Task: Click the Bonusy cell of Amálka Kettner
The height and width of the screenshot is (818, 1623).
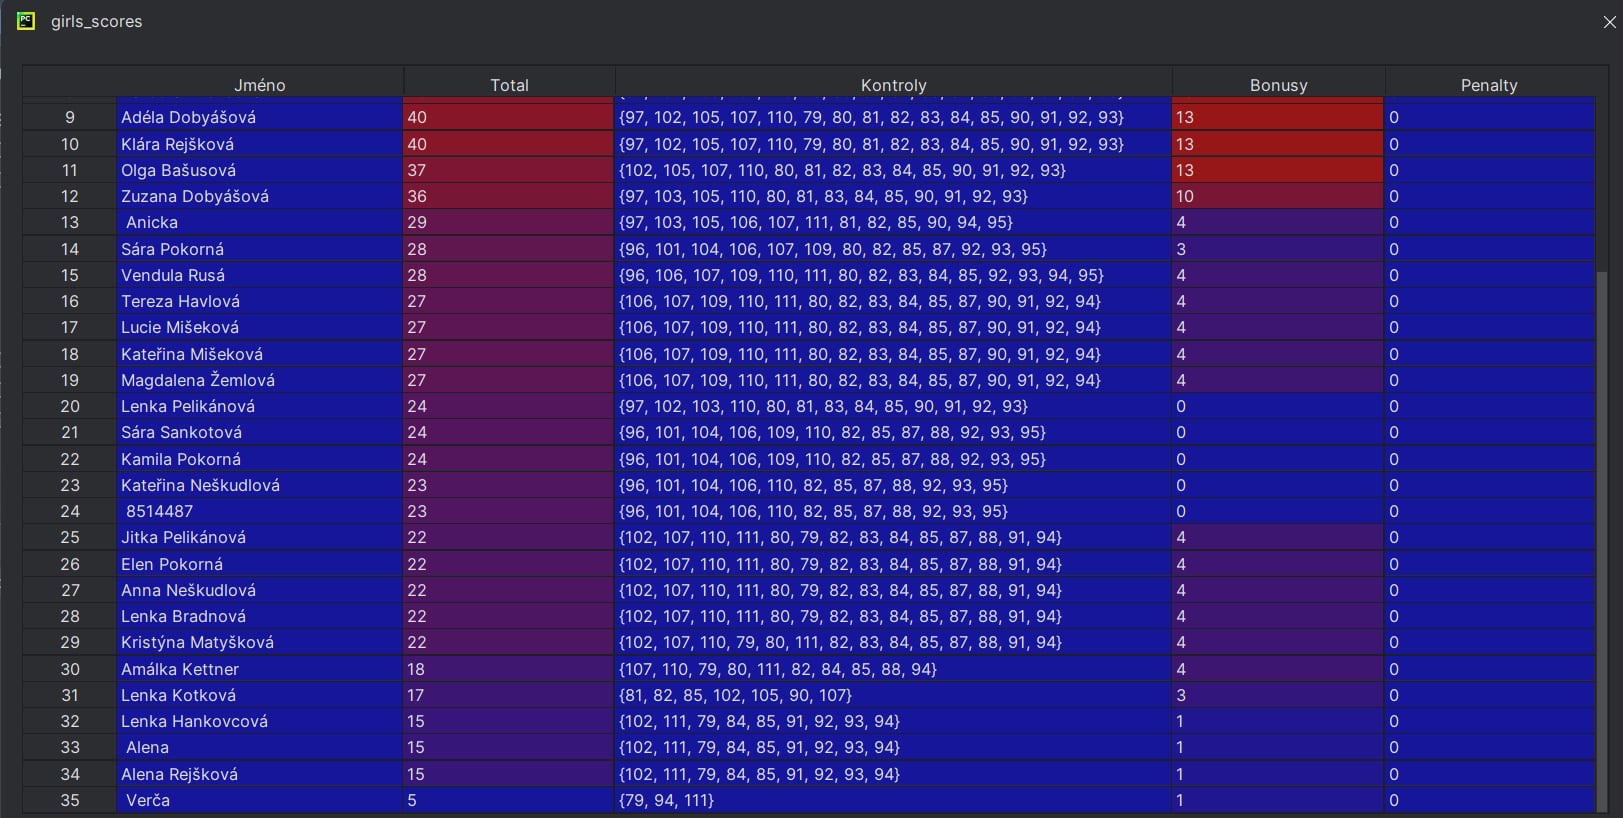Action: pos(1278,669)
